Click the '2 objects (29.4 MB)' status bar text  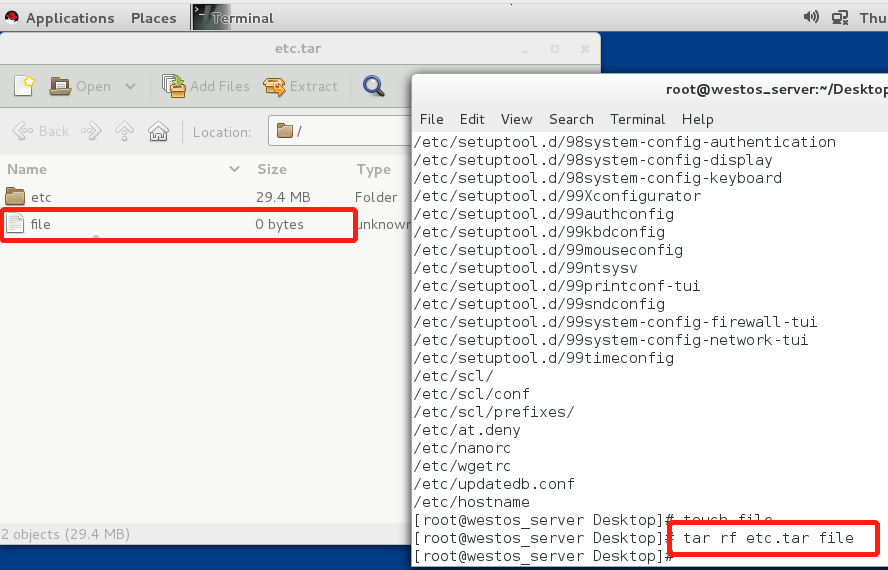pos(66,534)
